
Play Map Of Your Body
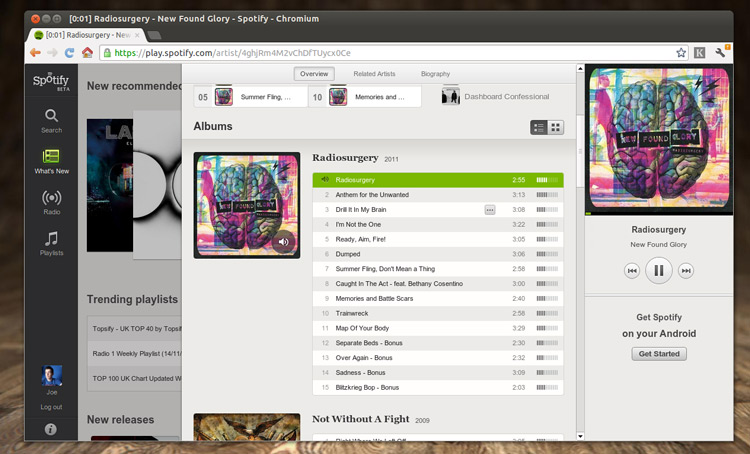pyautogui.click(x=438, y=328)
